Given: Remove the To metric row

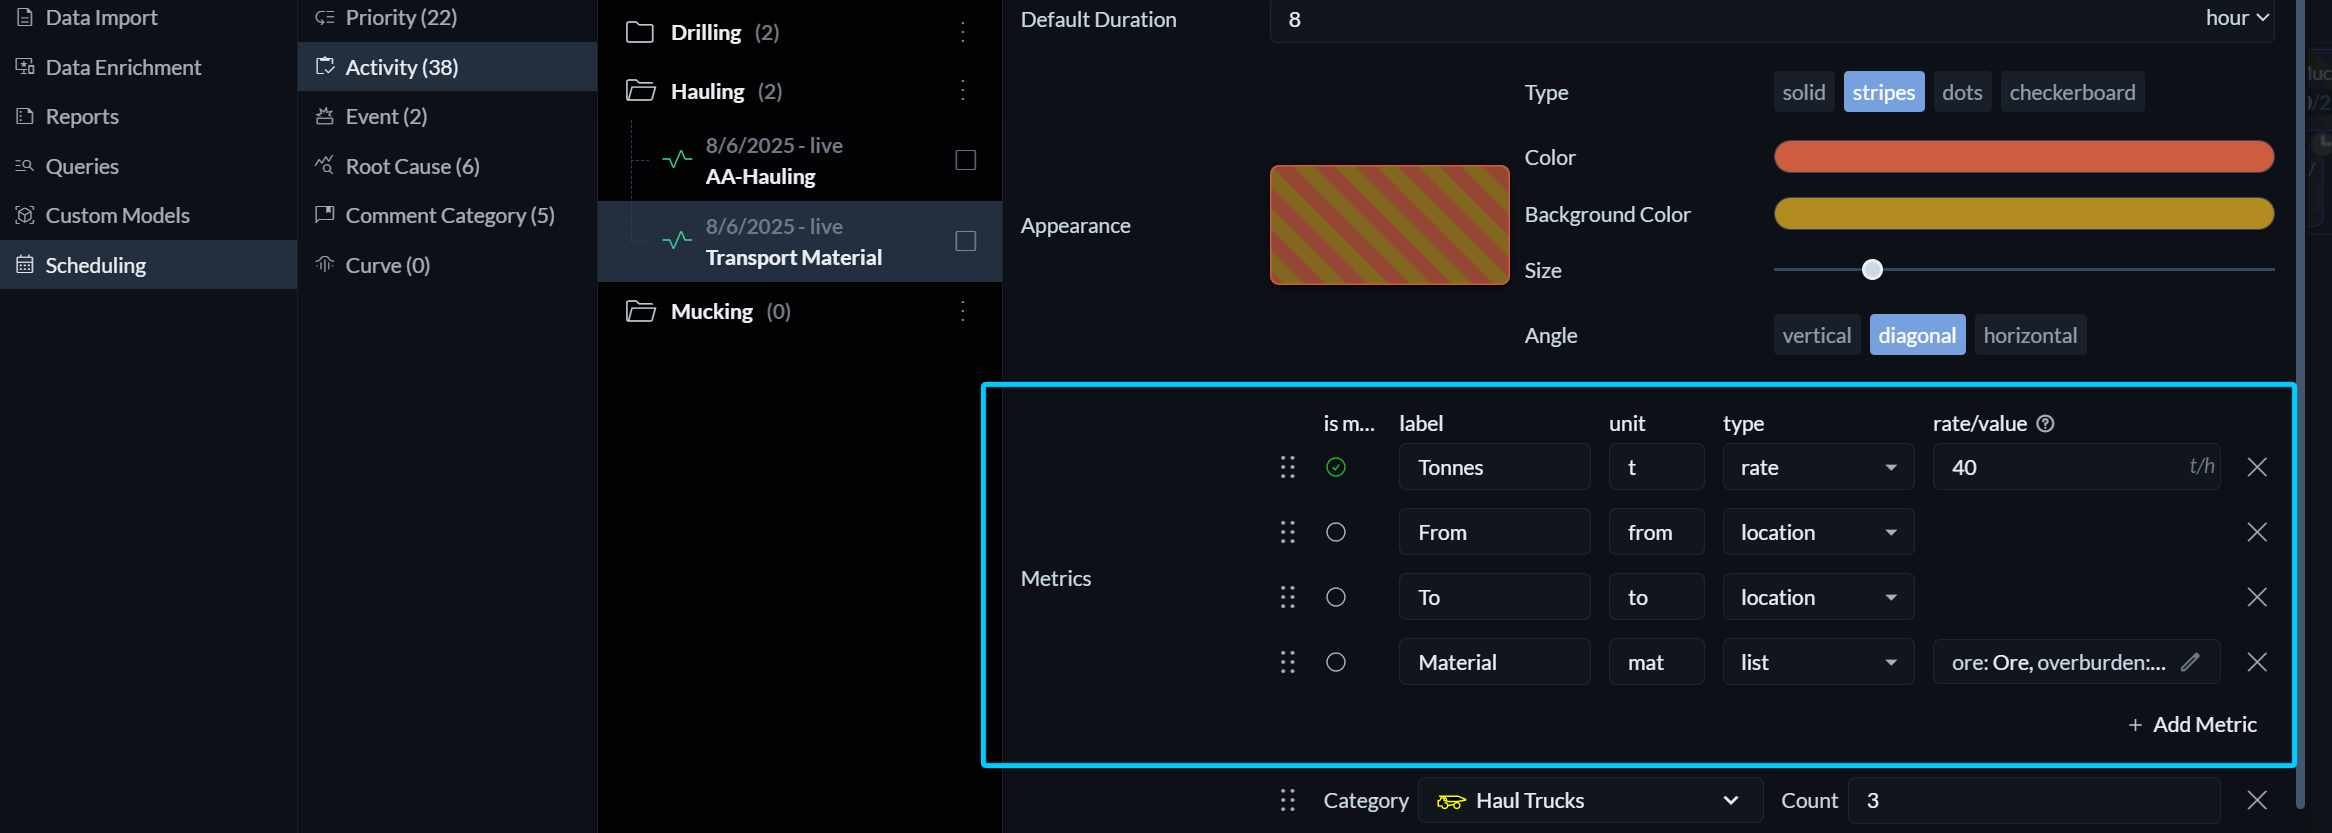Looking at the screenshot, I should (x=2257, y=597).
